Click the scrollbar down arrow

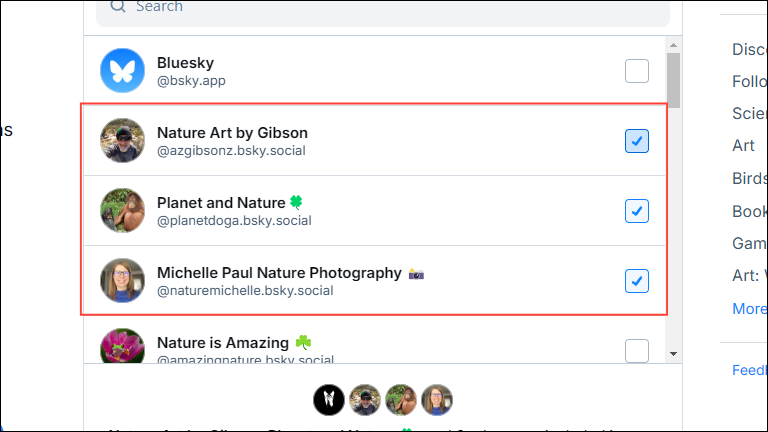[x=674, y=352]
